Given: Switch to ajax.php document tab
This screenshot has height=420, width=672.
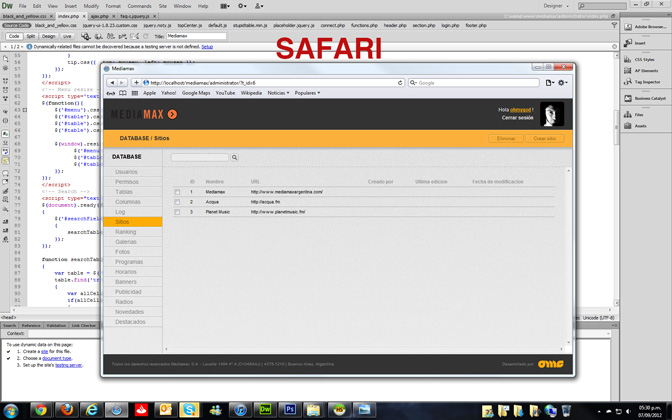Looking at the screenshot, I should 99,16.
